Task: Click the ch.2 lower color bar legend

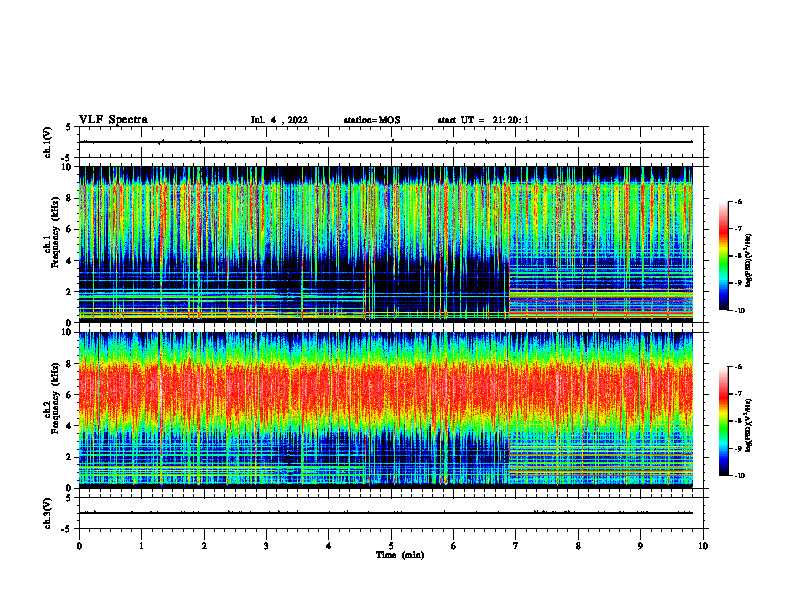Action: [723, 421]
